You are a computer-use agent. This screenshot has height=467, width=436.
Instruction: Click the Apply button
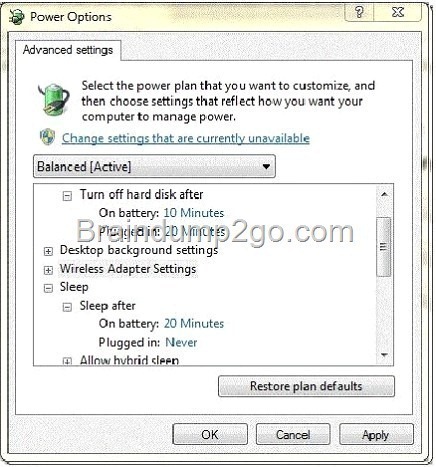pyautogui.click(x=376, y=434)
